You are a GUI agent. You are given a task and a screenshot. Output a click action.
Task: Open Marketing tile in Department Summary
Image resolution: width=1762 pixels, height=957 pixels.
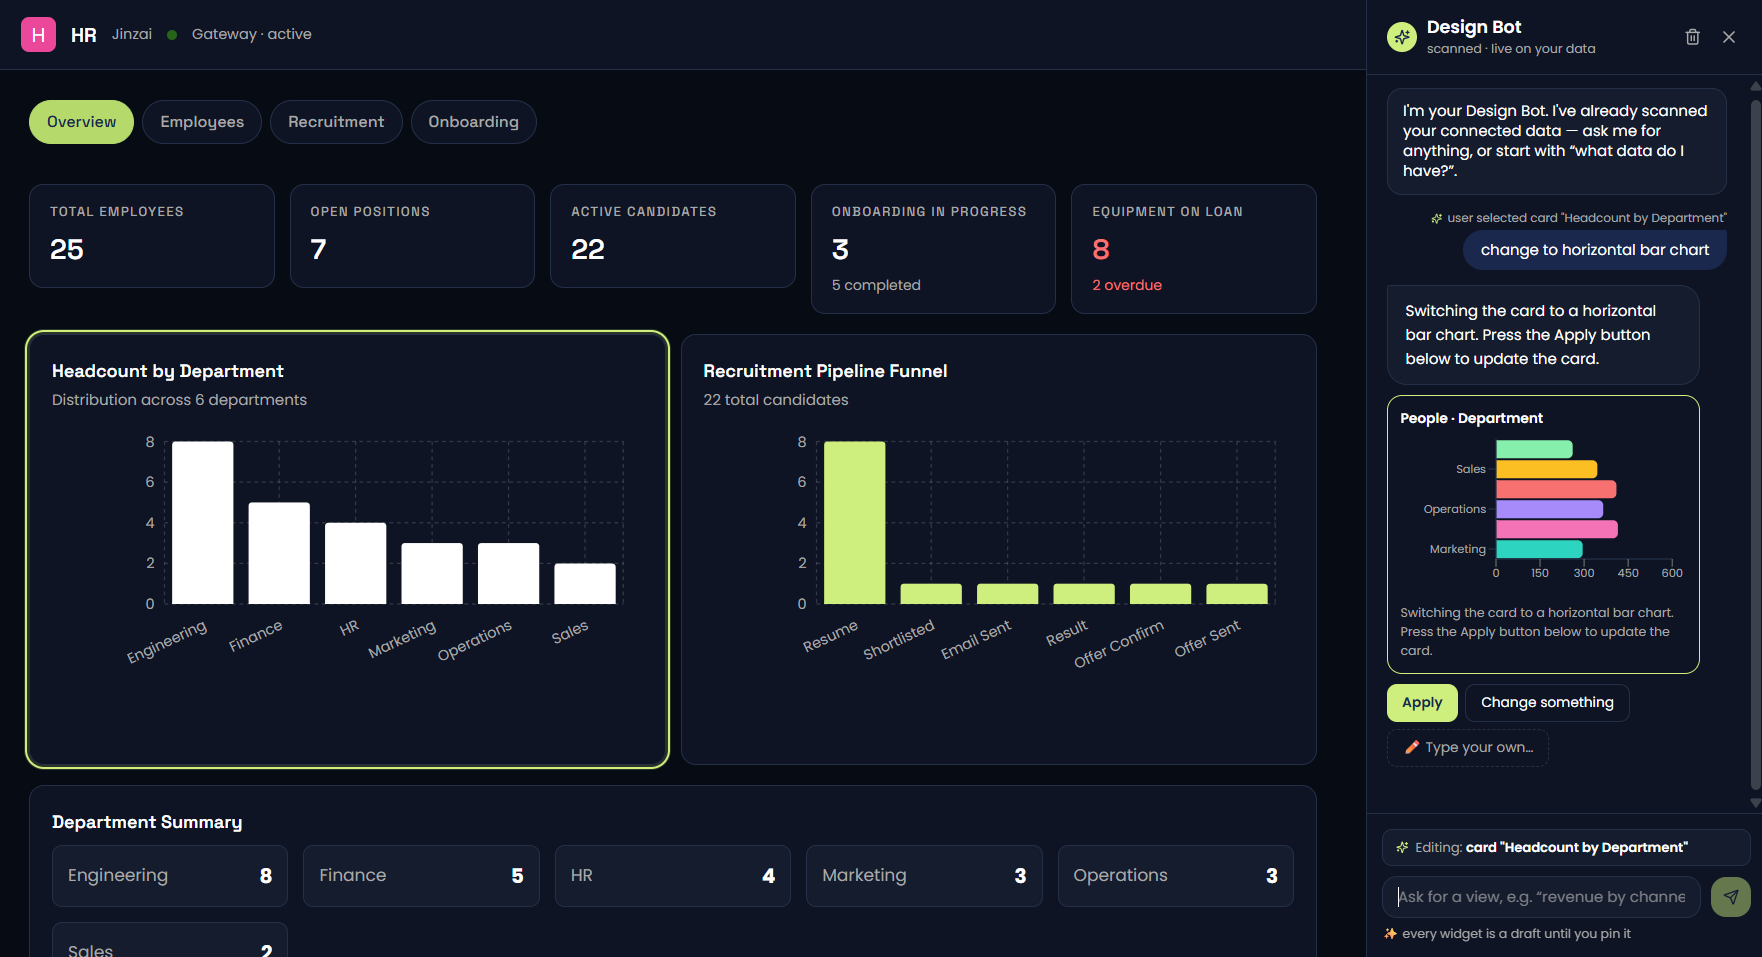(924, 876)
